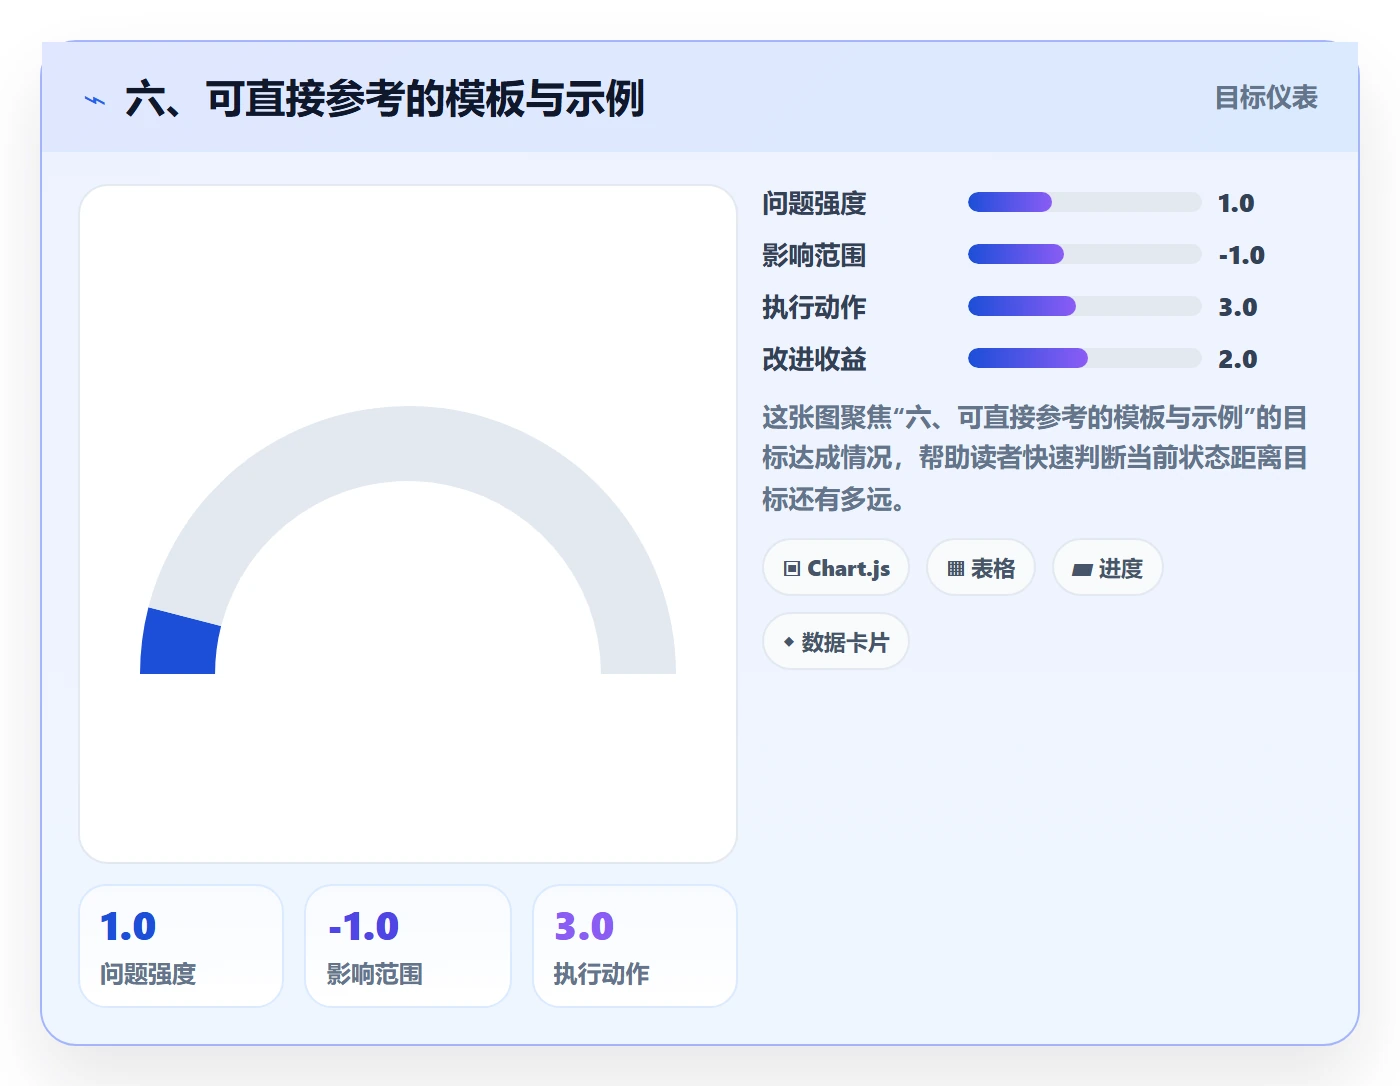Click the 2.0 value next to 改进收益
This screenshot has width=1400, height=1086.
pos(1237,359)
